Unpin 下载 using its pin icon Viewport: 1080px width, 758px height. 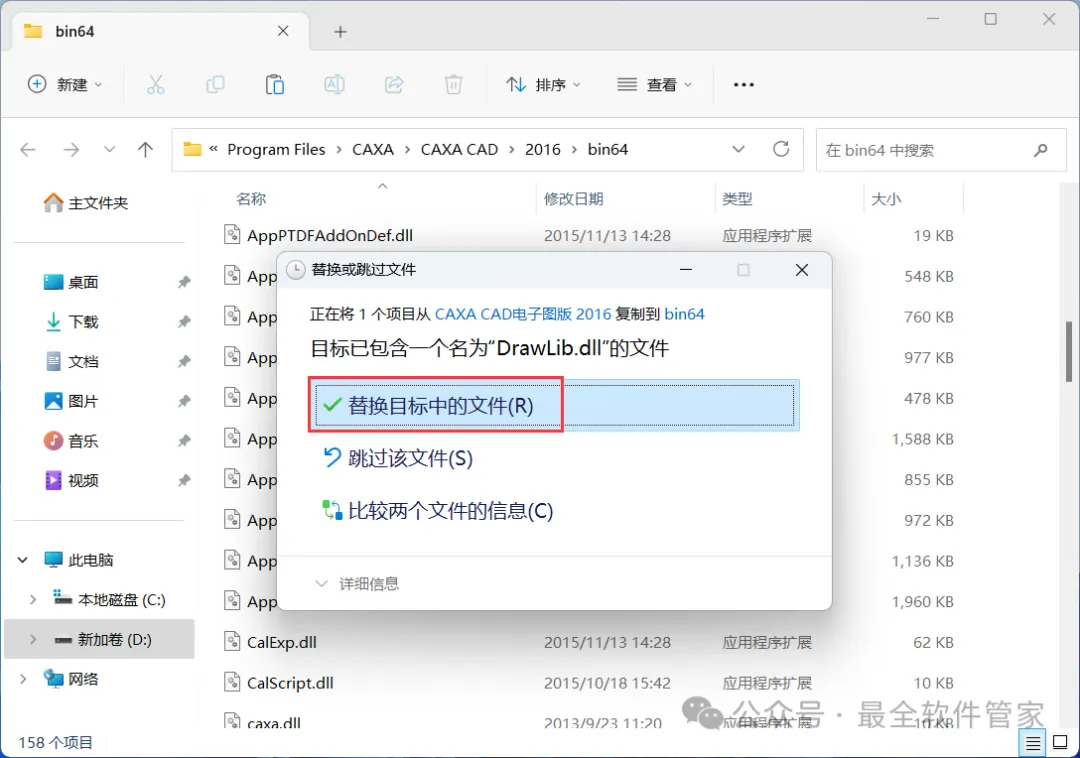pyautogui.click(x=184, y=322)
